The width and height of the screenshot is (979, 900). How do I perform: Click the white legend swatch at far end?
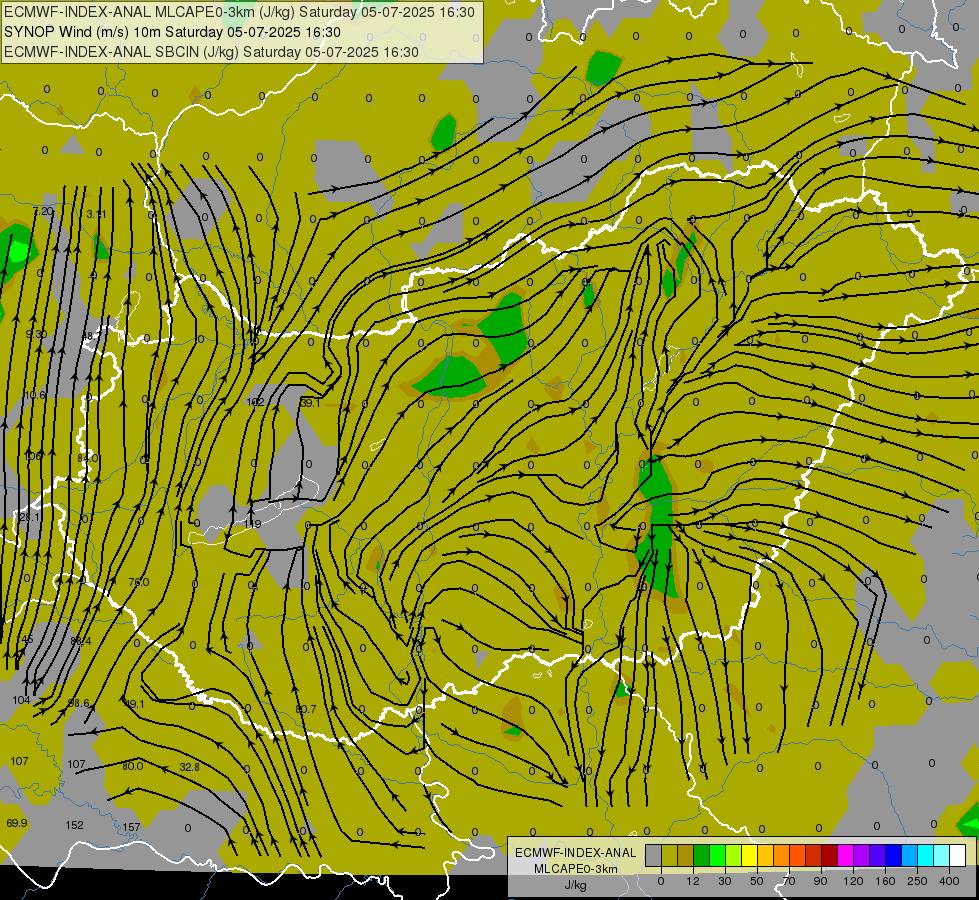(958, 856)
